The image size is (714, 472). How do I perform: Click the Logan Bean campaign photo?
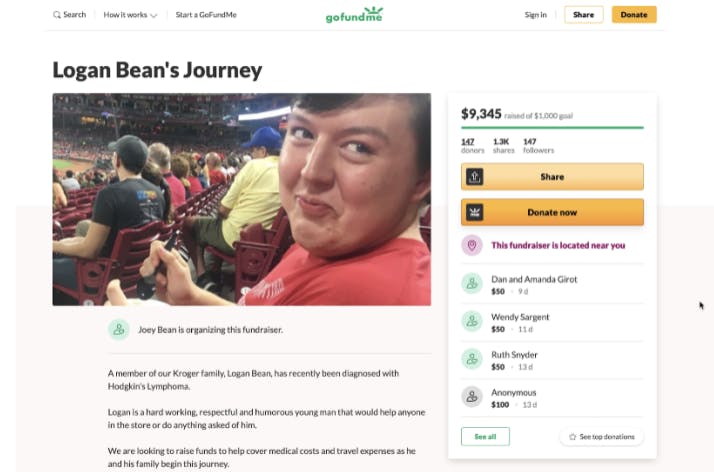241,199
